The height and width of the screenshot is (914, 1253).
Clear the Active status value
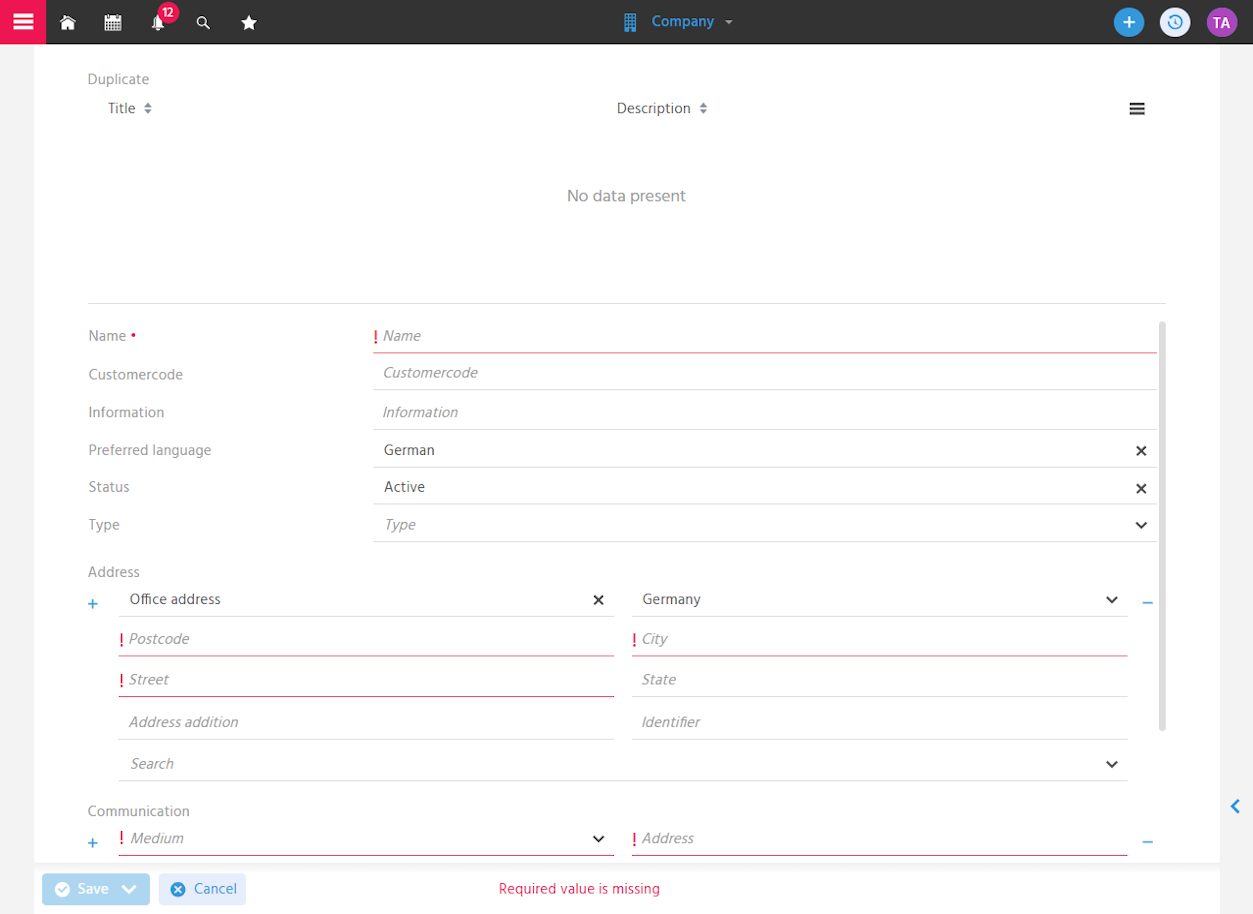(x=1141, y=489)
